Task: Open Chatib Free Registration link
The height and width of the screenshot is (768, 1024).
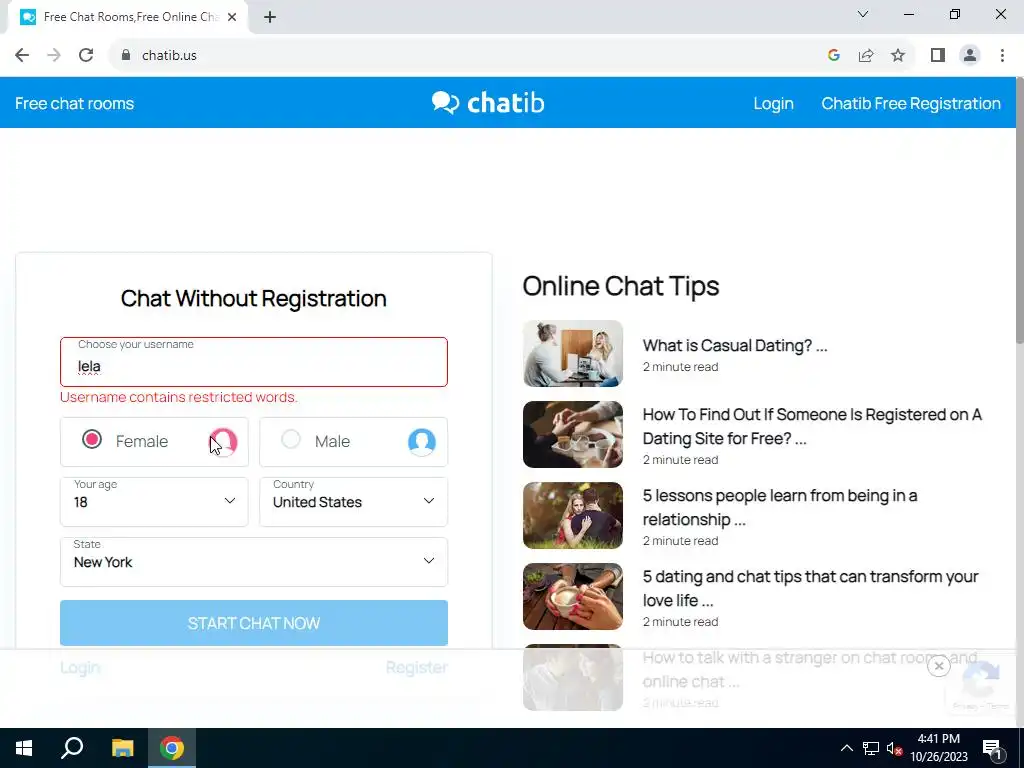Action: click(x=910, y=103)
